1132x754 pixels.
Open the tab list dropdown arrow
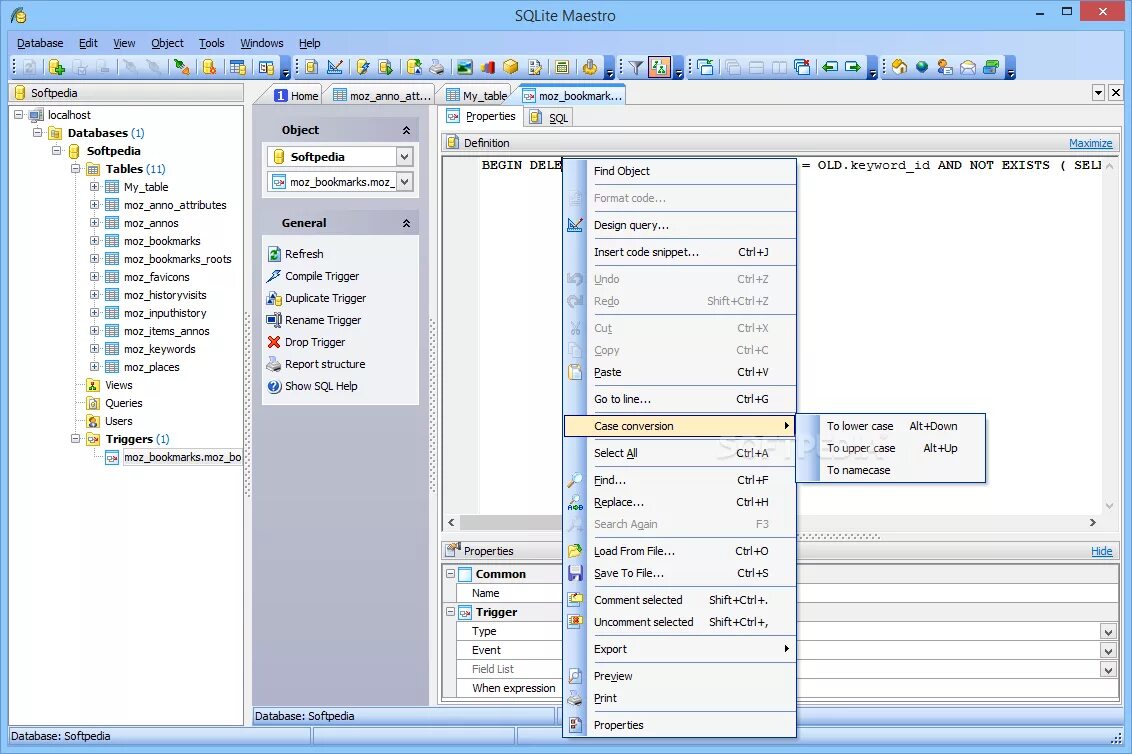click(1098, 92)
